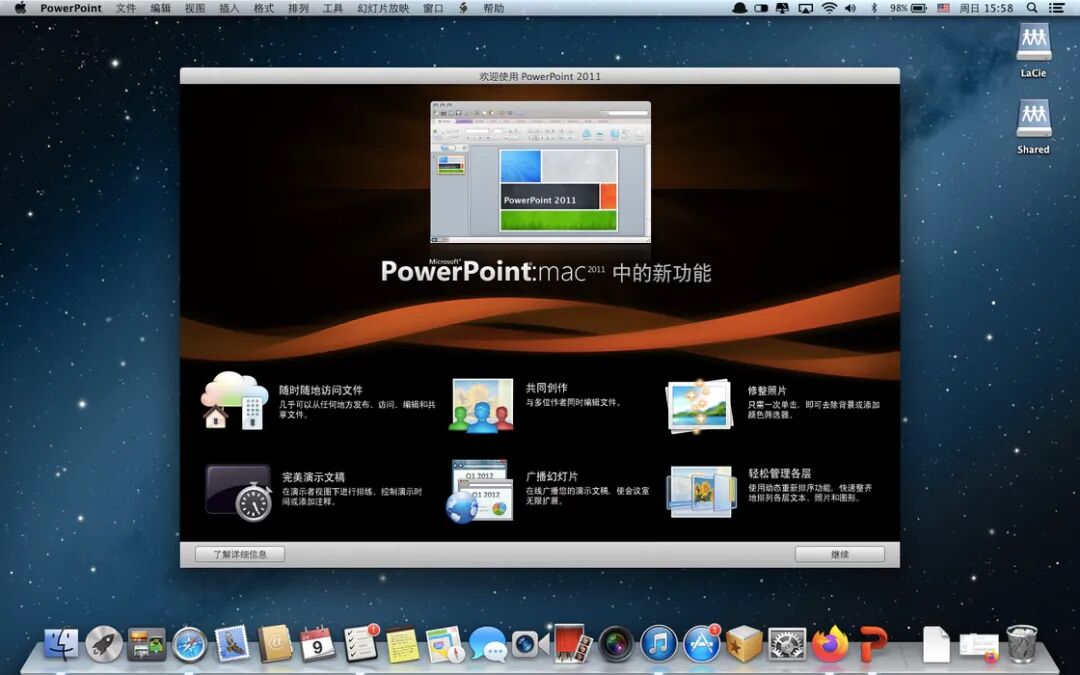Open Reminders checklist icon in Dock

361,645
